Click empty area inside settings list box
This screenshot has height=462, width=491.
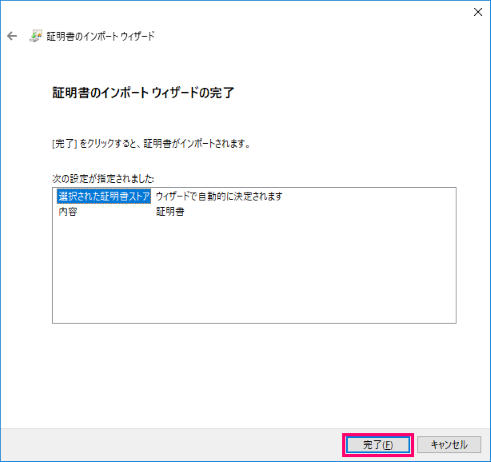click(x=254, y=270)
